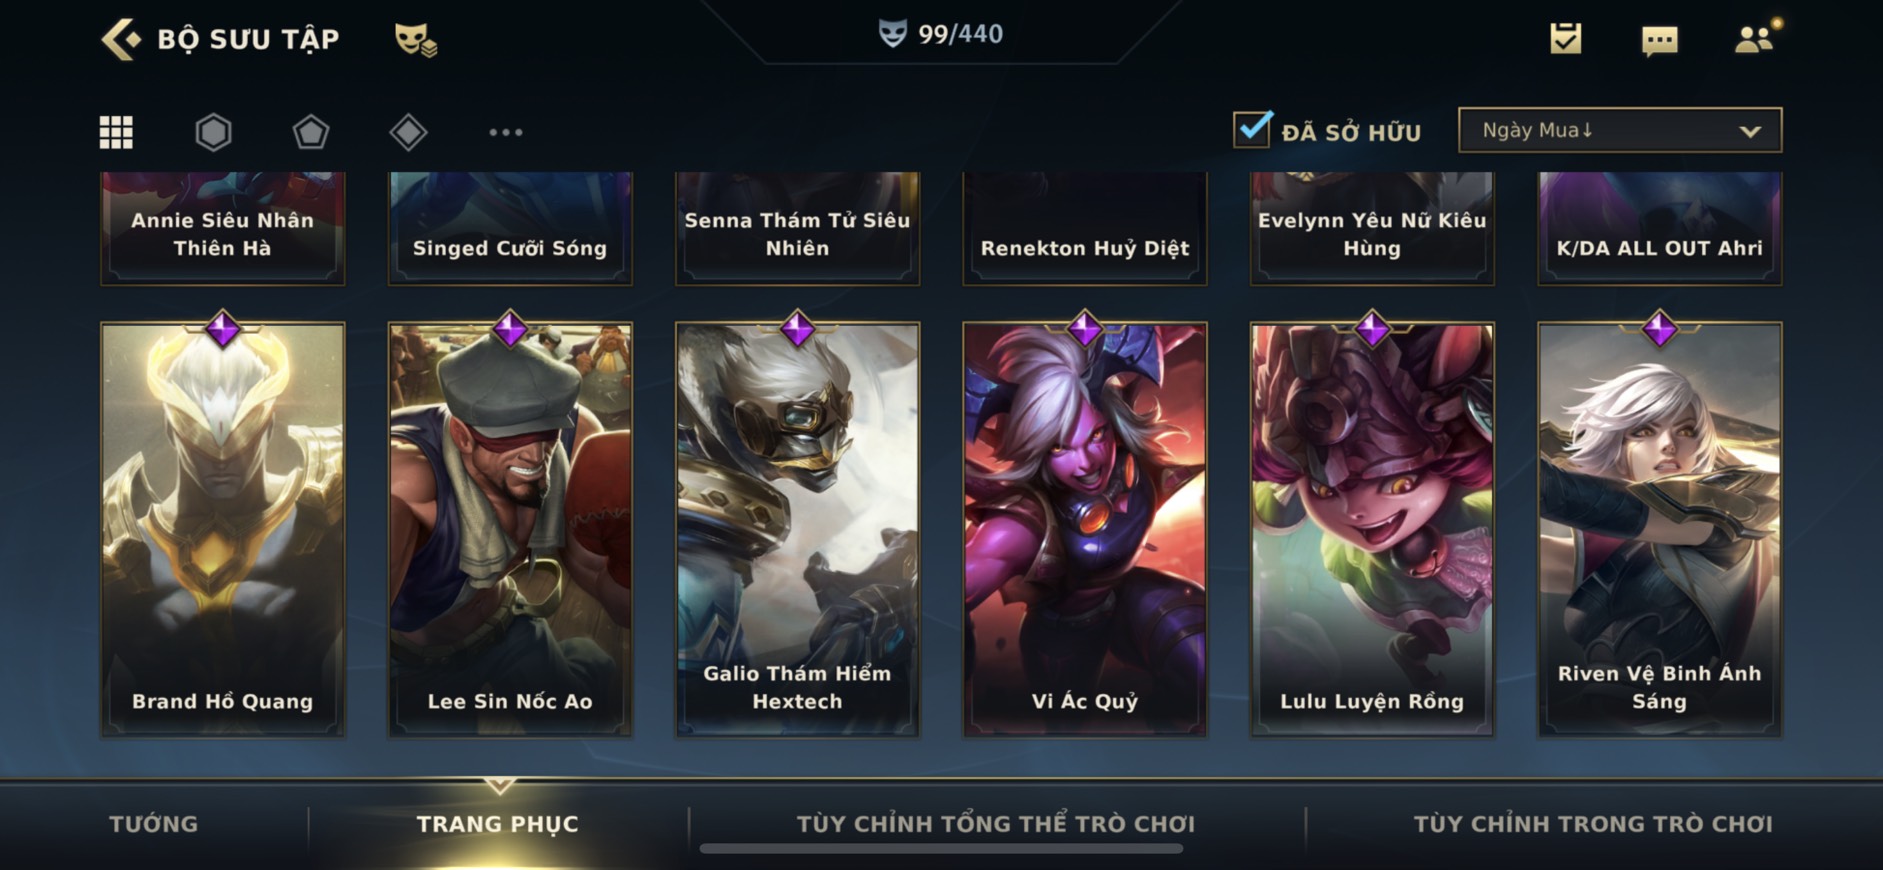This screenshot has width=1883, height=870.
Task: Uncheck the ĐÃ SỞ HỮU checkbox
Action: (x=1252, y=129)
